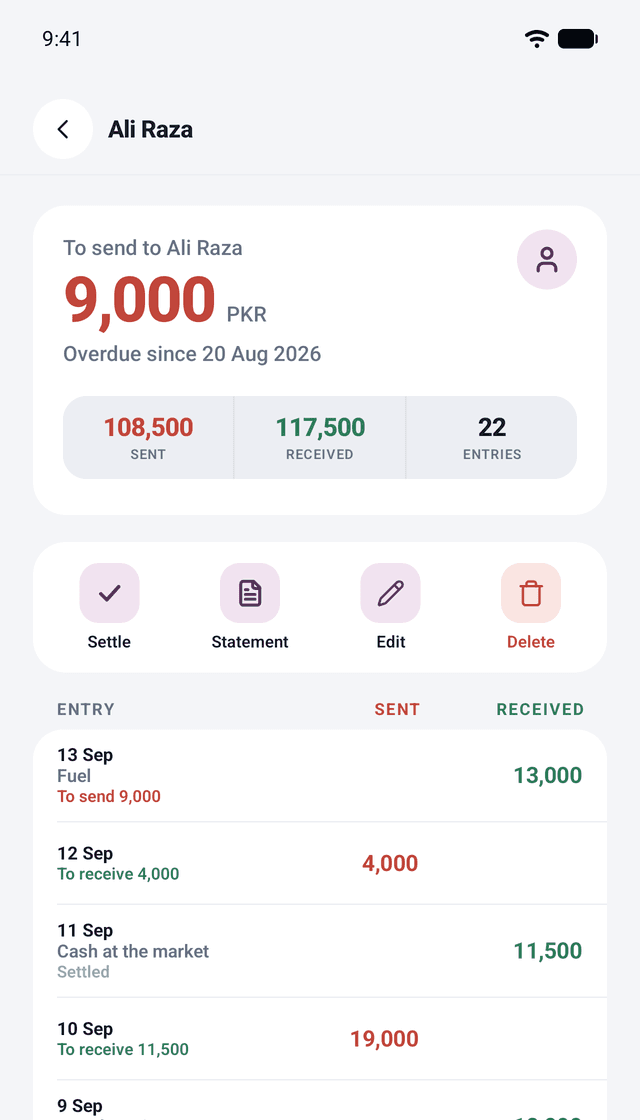The image size is (640, 1120).
Task: Tap the Delete trash icon
Action: 531,593
